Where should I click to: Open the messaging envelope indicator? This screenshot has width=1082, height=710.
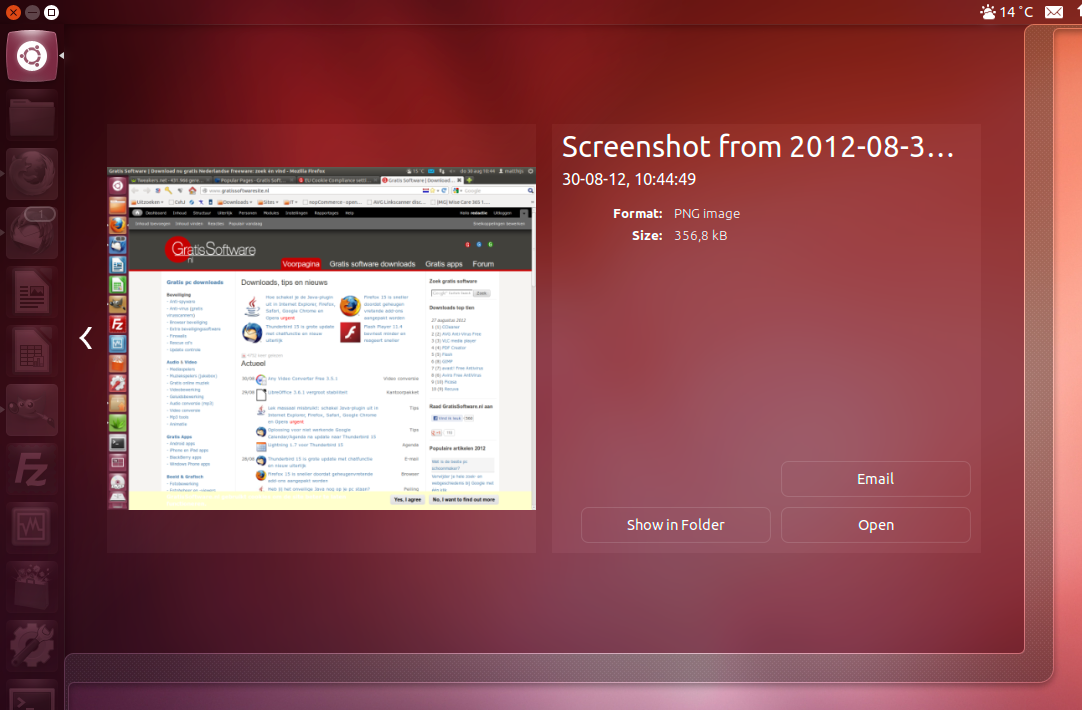[x=1054, y=12]
